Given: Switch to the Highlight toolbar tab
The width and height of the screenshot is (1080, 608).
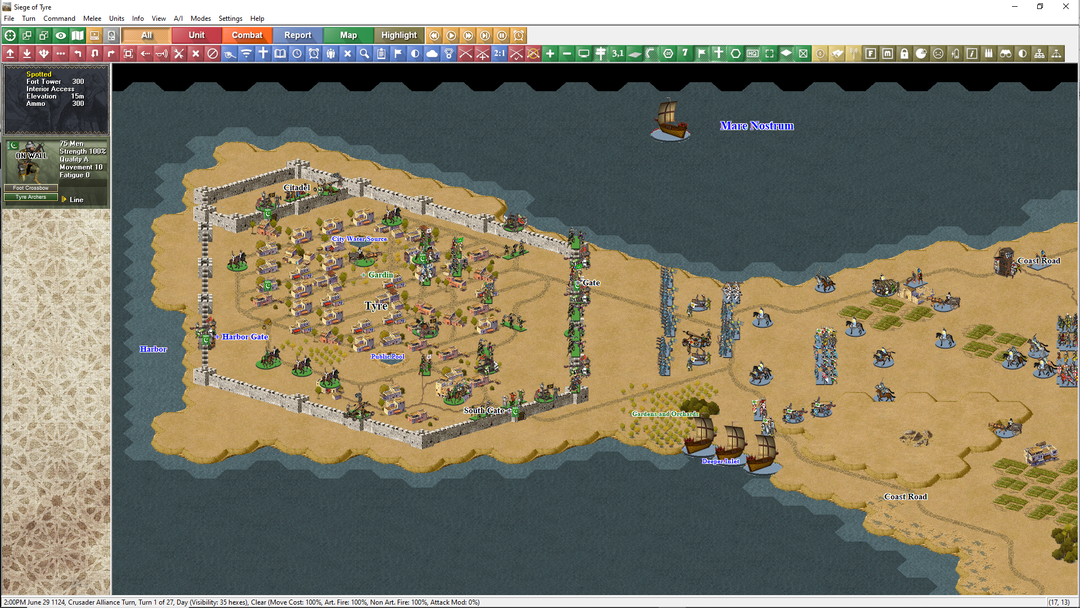Looking at the screenshot, I should point(399,35).
